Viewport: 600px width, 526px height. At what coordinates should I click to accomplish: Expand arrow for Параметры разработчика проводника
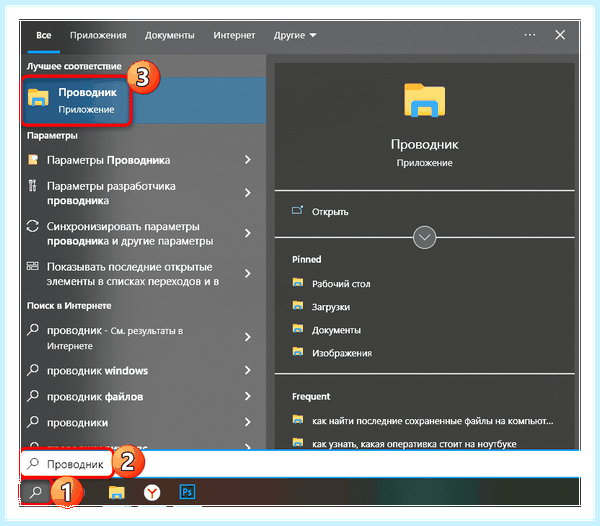tap(248, 192)
